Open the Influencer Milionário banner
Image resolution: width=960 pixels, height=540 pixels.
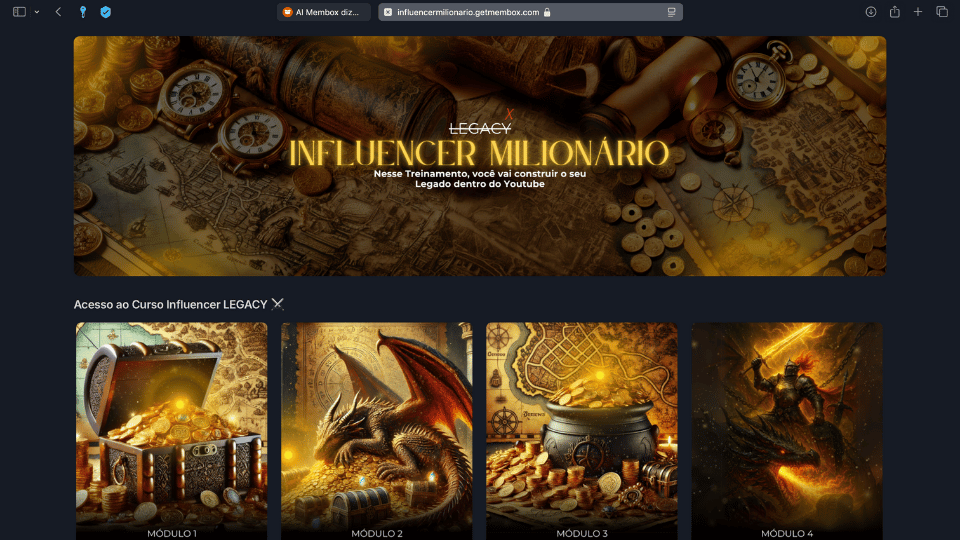coord(480,156)
